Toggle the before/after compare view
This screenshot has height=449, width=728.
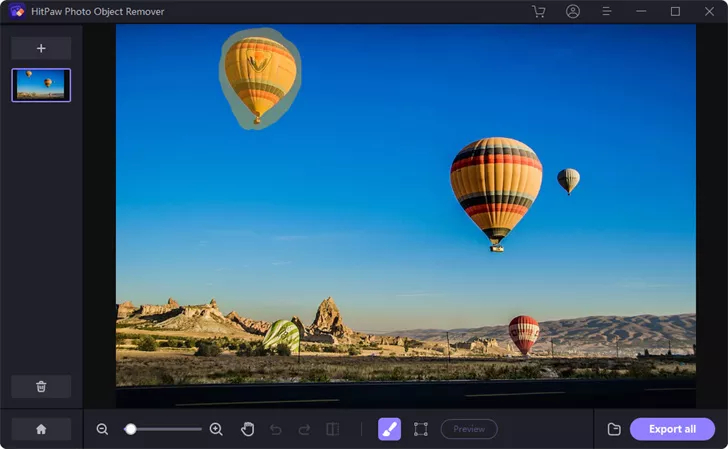[x=332, y=429]
